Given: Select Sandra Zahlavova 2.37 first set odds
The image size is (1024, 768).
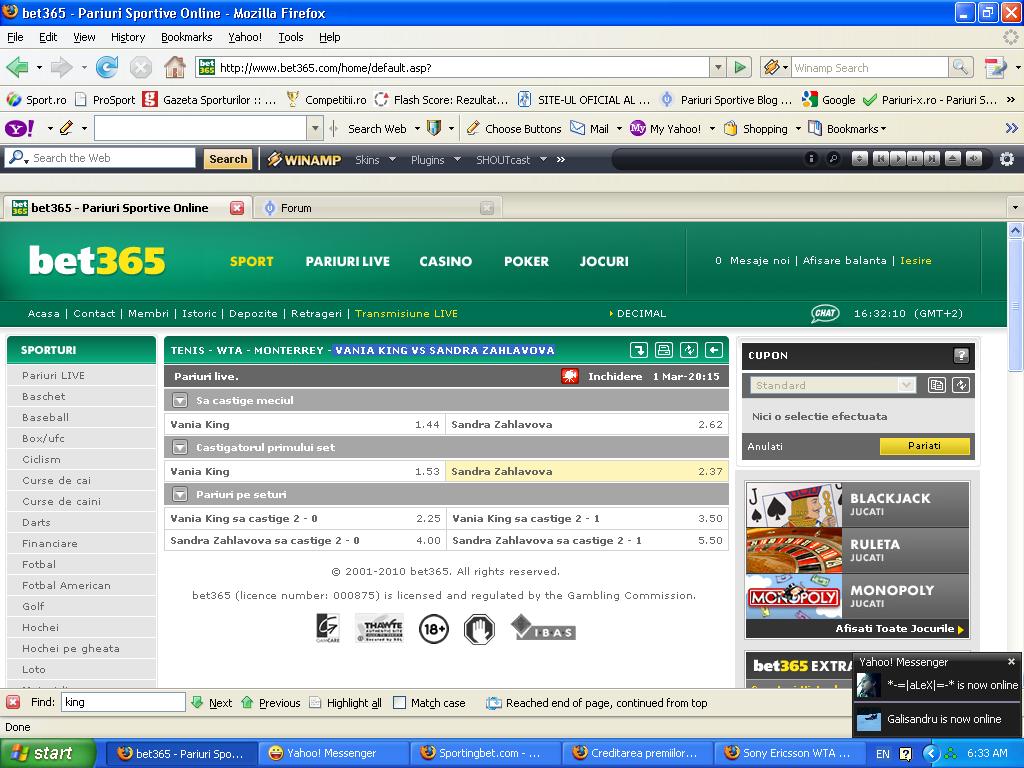Looking at the screenshot, I should [586, 472].
